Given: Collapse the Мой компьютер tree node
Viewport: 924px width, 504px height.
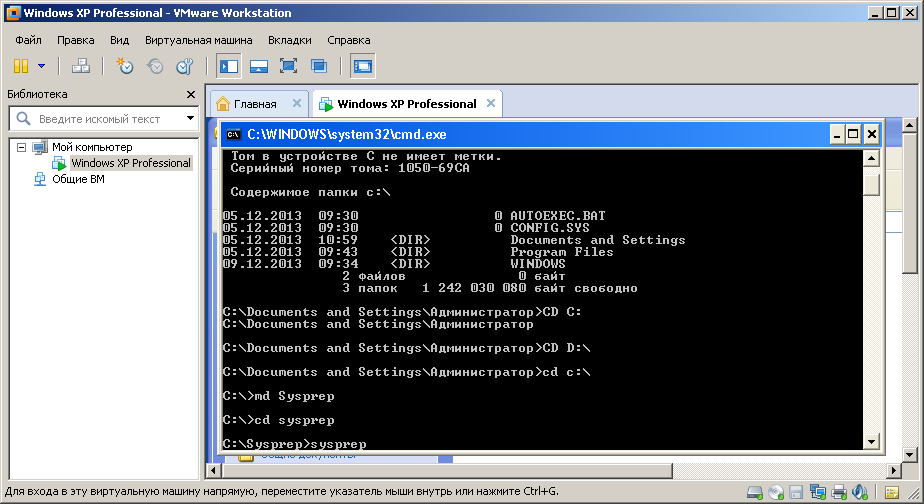Looking at the screenshot, I should (21, 147).
